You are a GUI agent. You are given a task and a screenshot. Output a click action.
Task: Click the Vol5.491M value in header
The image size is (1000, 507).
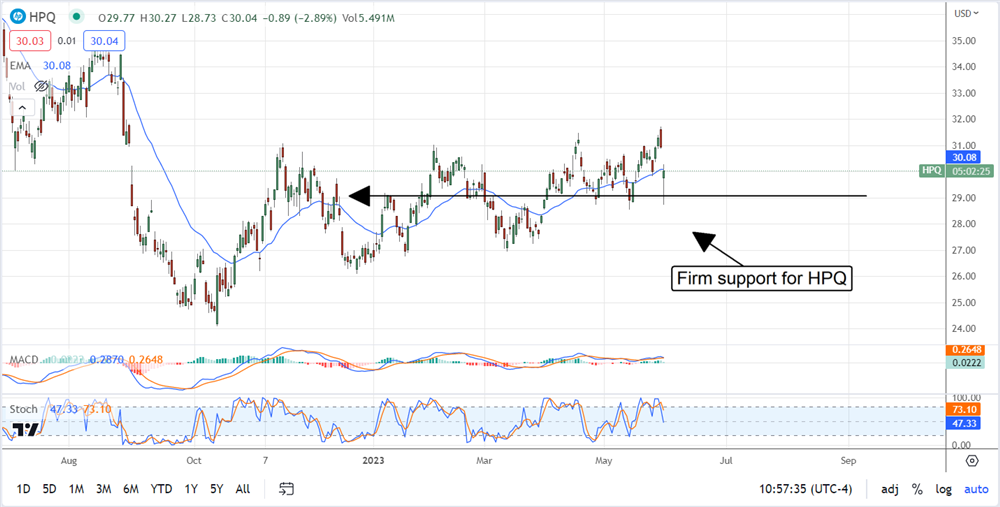pyautogui.click(x=368, y=18)
